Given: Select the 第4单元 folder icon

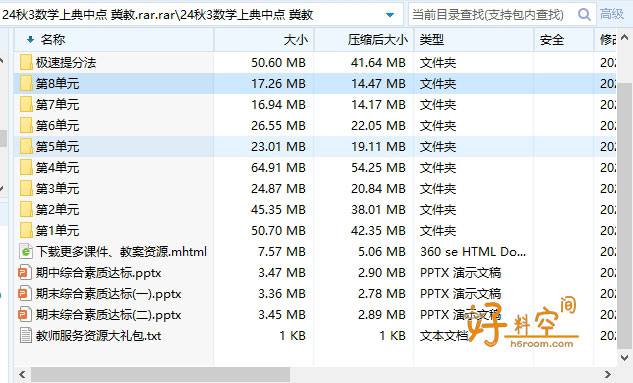Looking at the screenshot, I should click(x=26, y=167).
